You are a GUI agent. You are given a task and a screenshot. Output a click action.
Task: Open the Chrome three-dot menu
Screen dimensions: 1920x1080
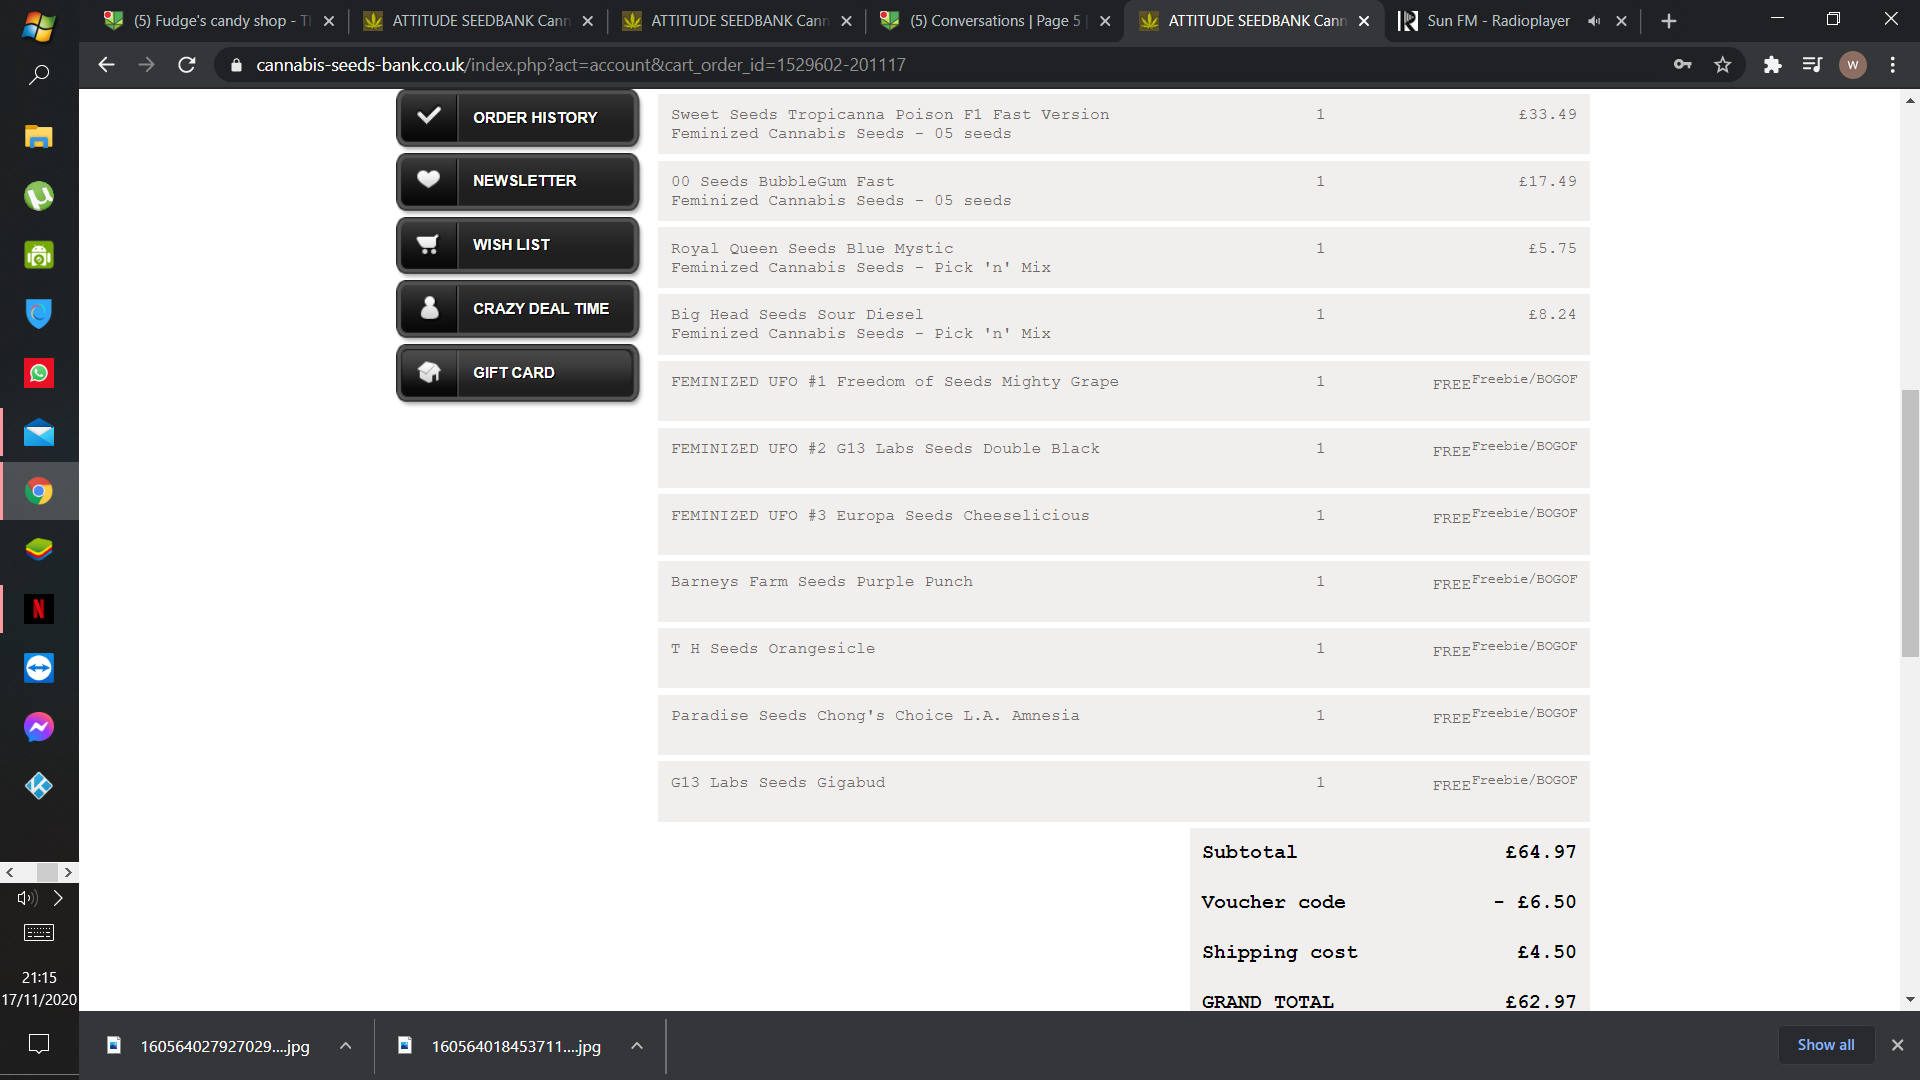click(x=1893, y=65)
